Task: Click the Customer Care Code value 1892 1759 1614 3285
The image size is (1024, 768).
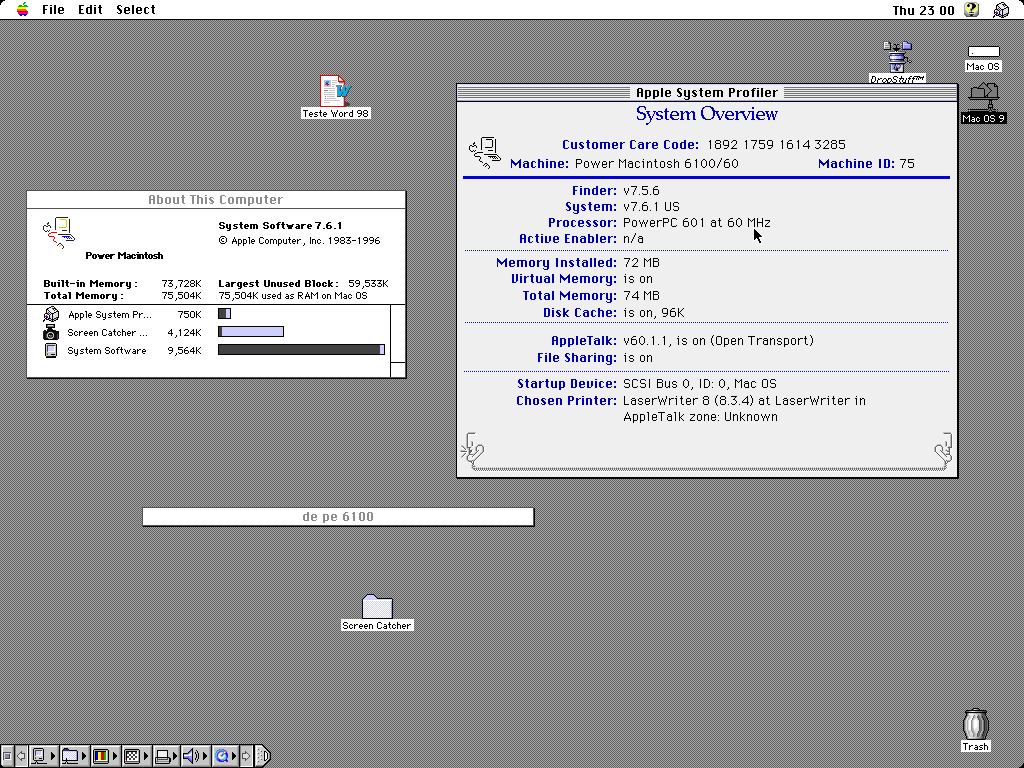Action: tap(776, 145)
